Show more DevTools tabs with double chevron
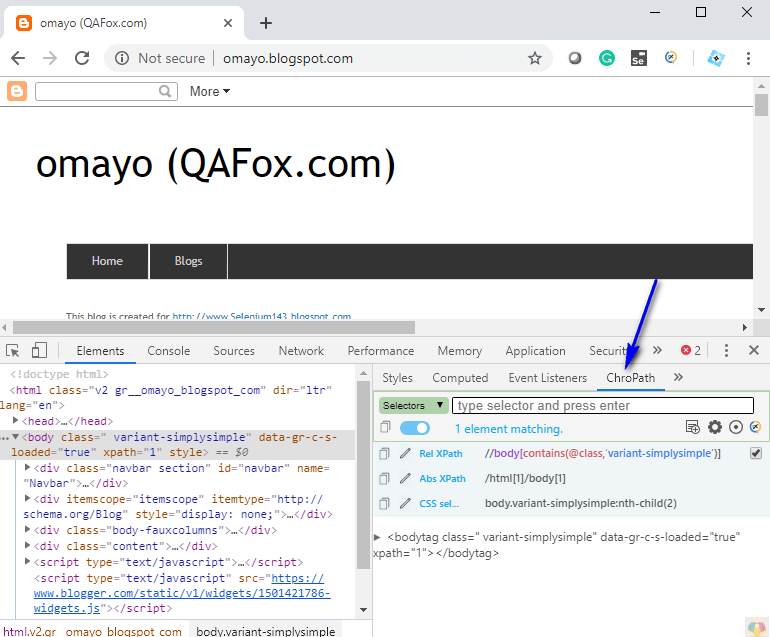The height and width of the screenshot is (637, 770). [x=657, y=350]
